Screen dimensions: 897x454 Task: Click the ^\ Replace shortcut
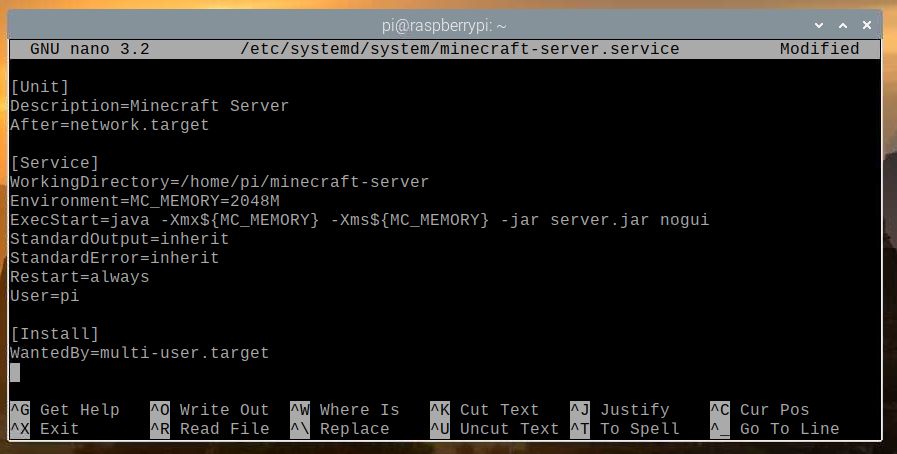pos(340,429)
